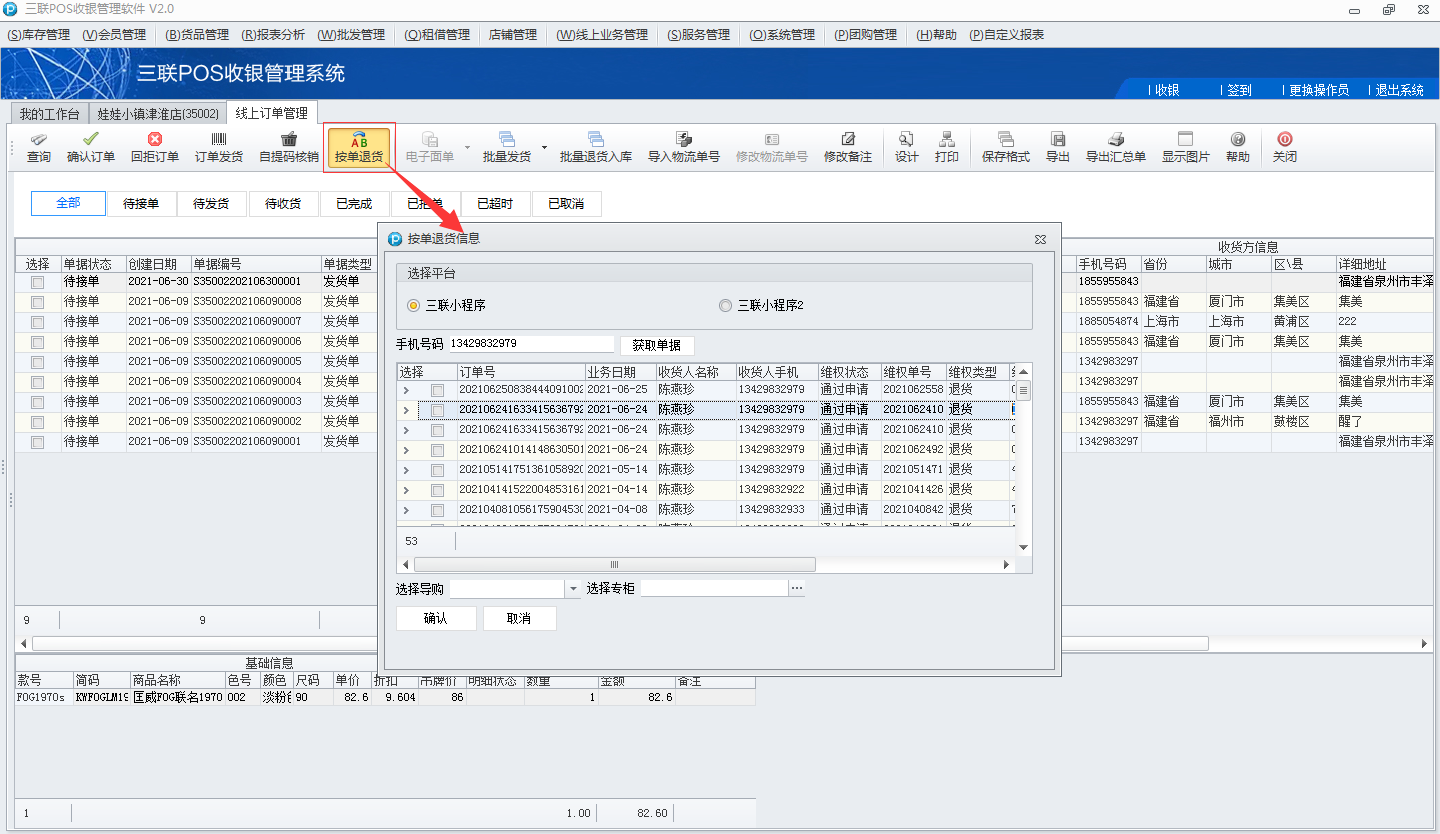Tick the checkbox for order S35002202106090008

38,302
